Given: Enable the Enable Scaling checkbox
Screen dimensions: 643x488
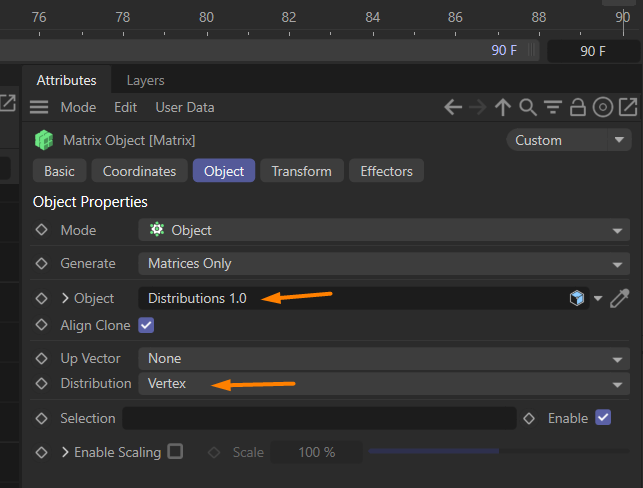Looking at the screenshot, I should coord(175,451).
